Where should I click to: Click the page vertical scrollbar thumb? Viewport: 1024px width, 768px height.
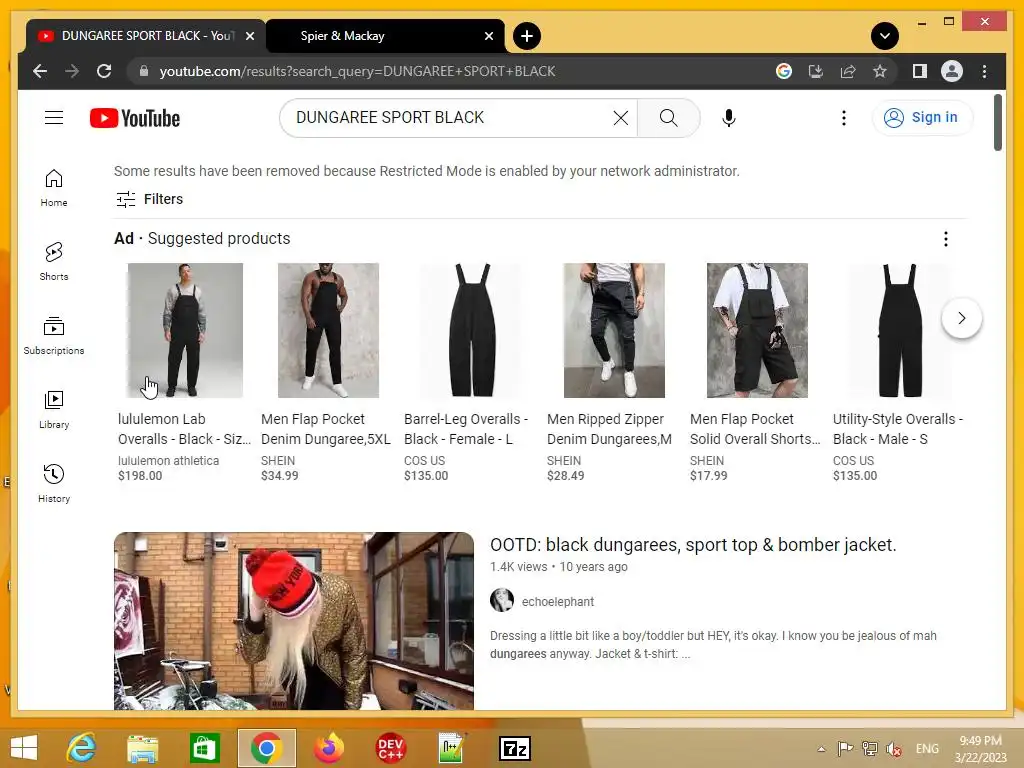coord(997,123)
